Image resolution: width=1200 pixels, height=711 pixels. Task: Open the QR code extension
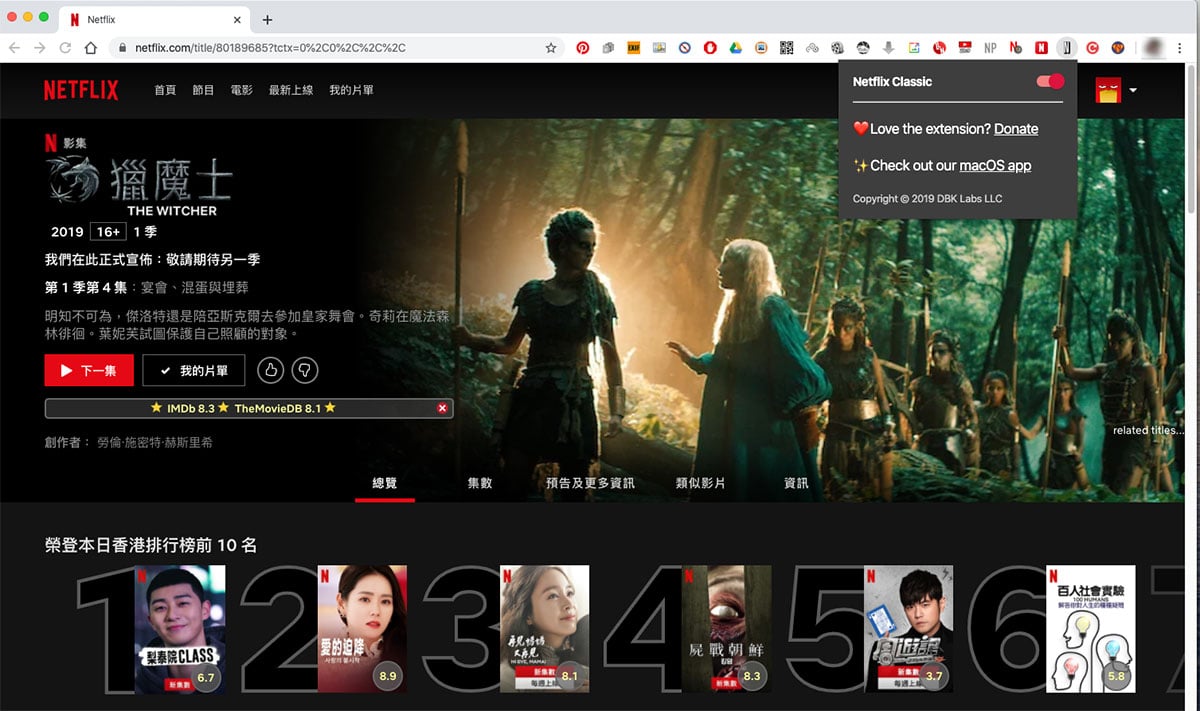pyautogui.click(x=786, y=47)
